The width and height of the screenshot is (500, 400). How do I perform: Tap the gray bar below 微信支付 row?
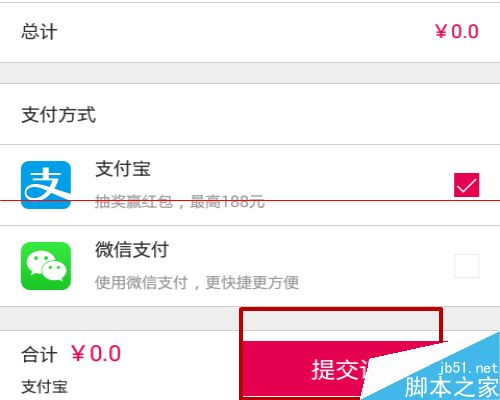[x=120, y=318]
